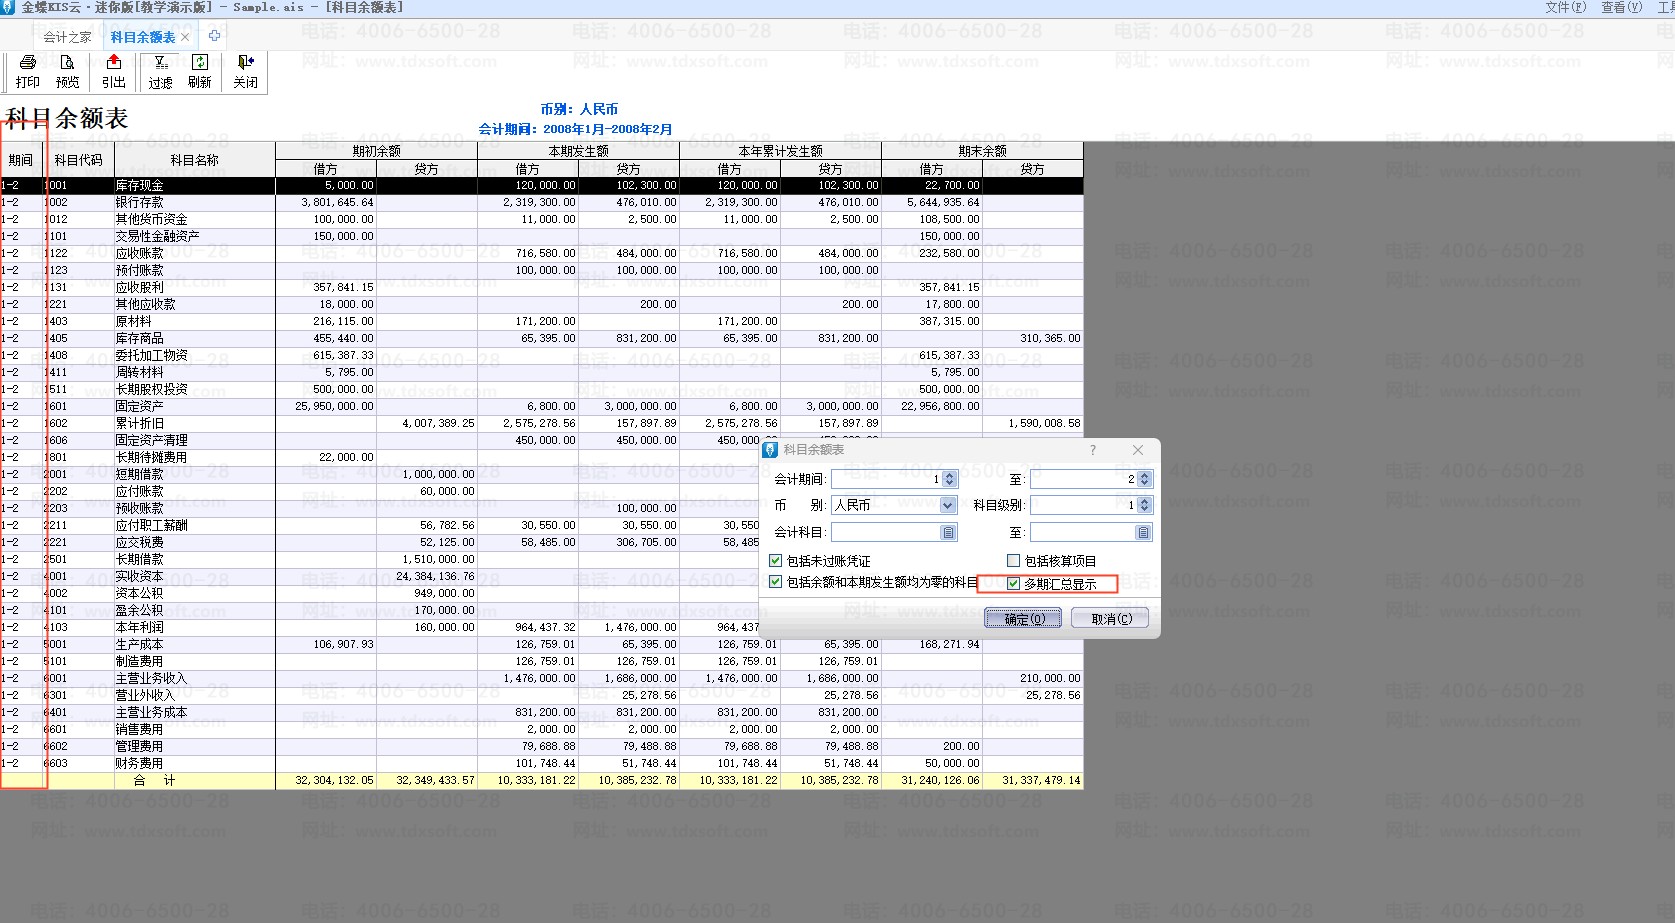This screenshot has width=1675, height=923.
Task: Click the 确定(O) confirm button
Action: 1023,619
